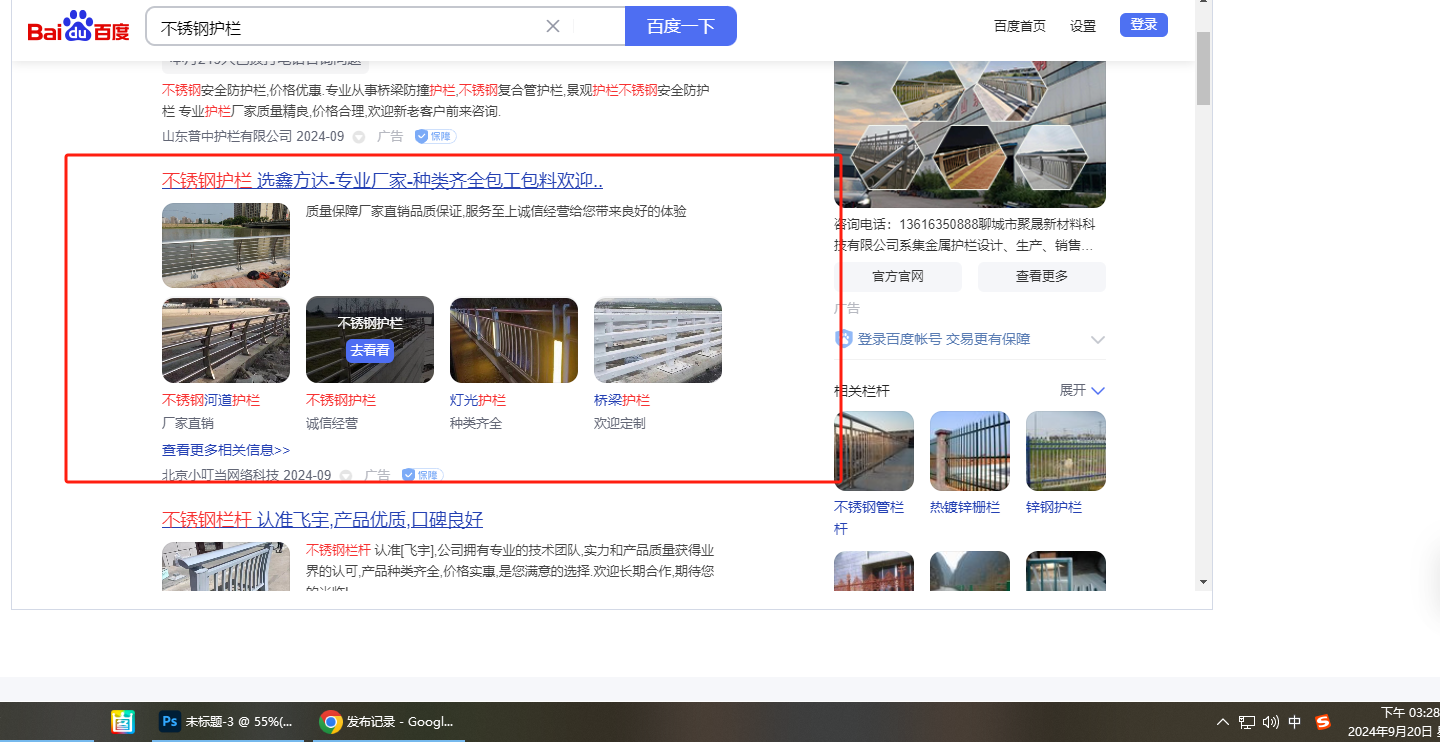Go to 百度首页
Image resolution: width=1440 pixels, height=742 pixels.
(1019, 26)
